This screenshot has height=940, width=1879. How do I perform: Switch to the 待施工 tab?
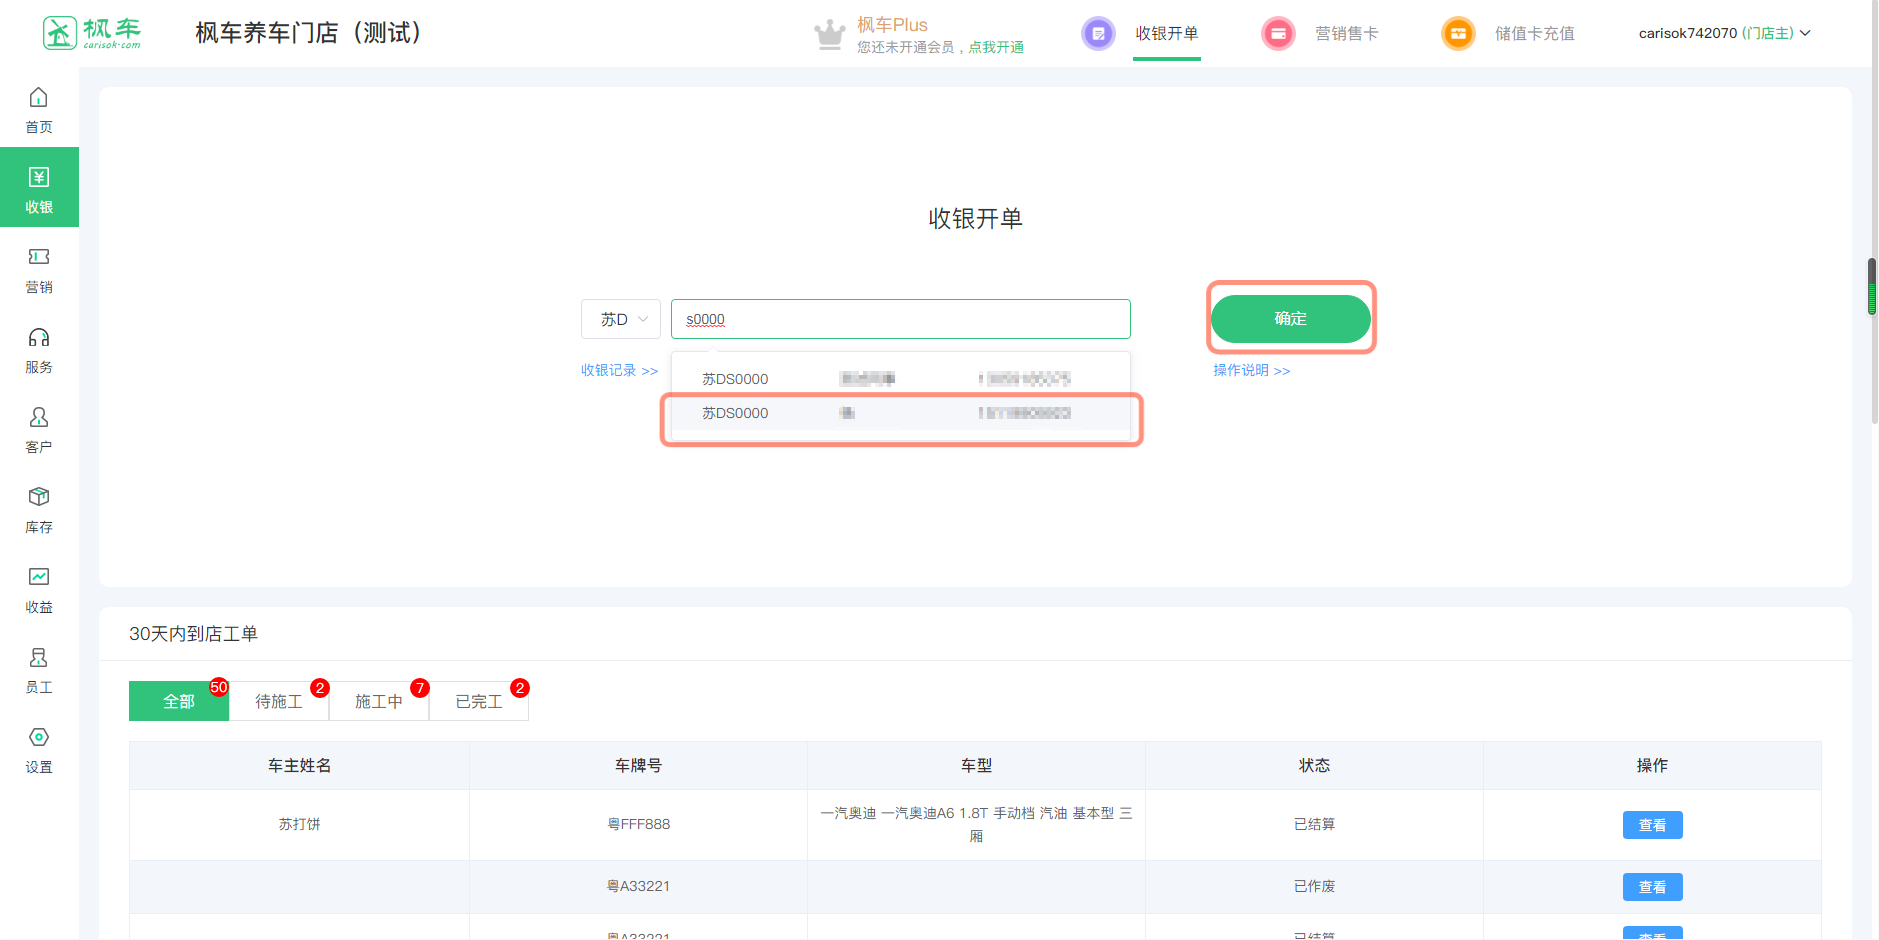coord(279,701)
